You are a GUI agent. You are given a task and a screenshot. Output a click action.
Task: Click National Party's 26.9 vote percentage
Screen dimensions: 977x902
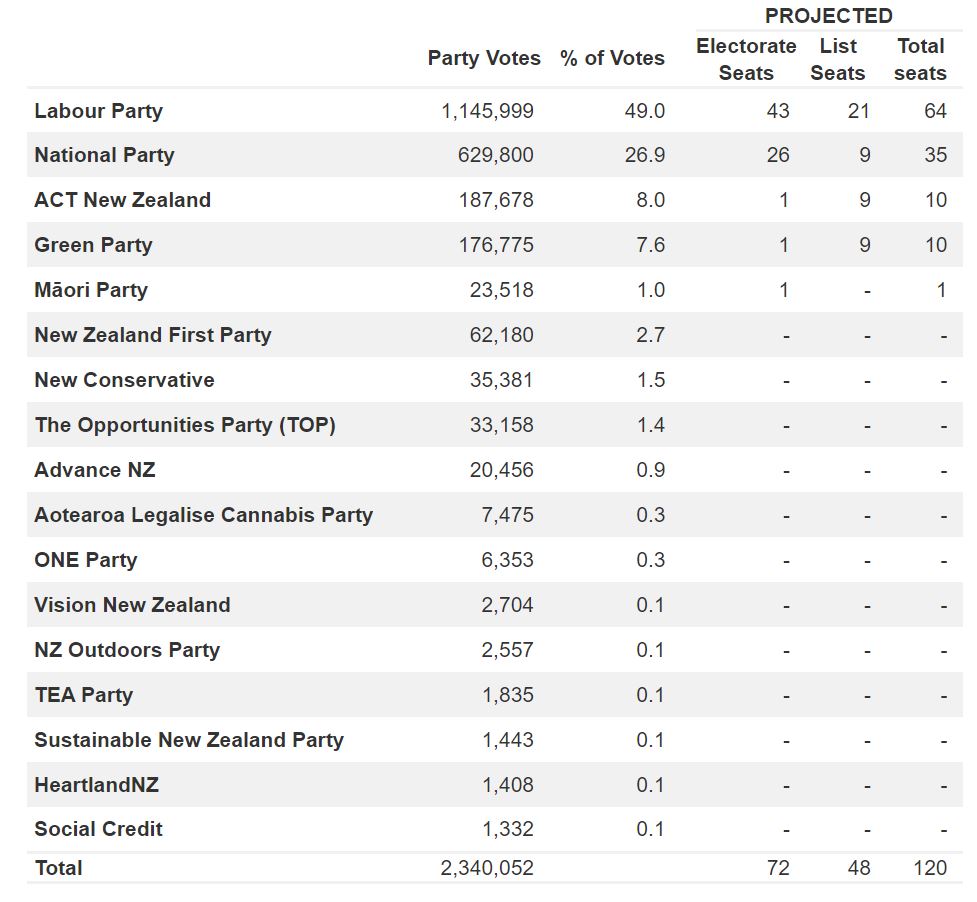tap(645, 155)
